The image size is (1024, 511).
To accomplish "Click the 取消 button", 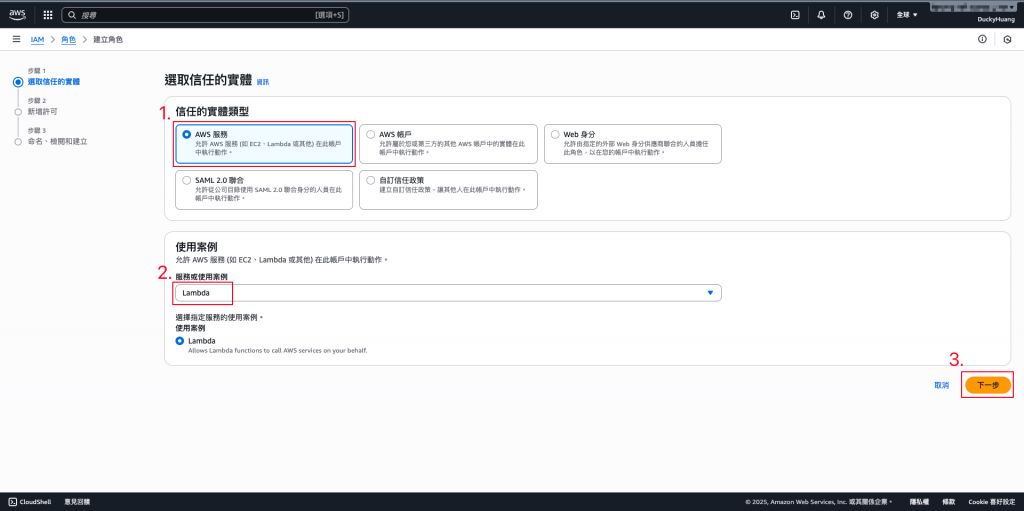I will click(942, 386).
